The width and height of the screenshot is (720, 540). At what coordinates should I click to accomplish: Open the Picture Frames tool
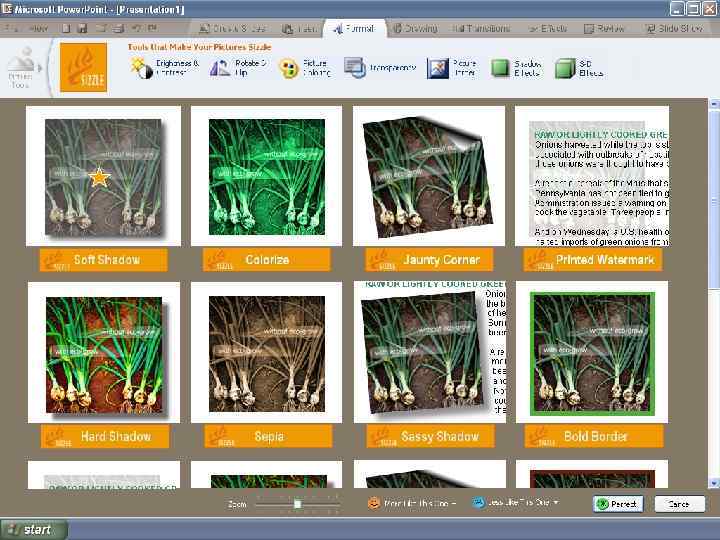452,68
